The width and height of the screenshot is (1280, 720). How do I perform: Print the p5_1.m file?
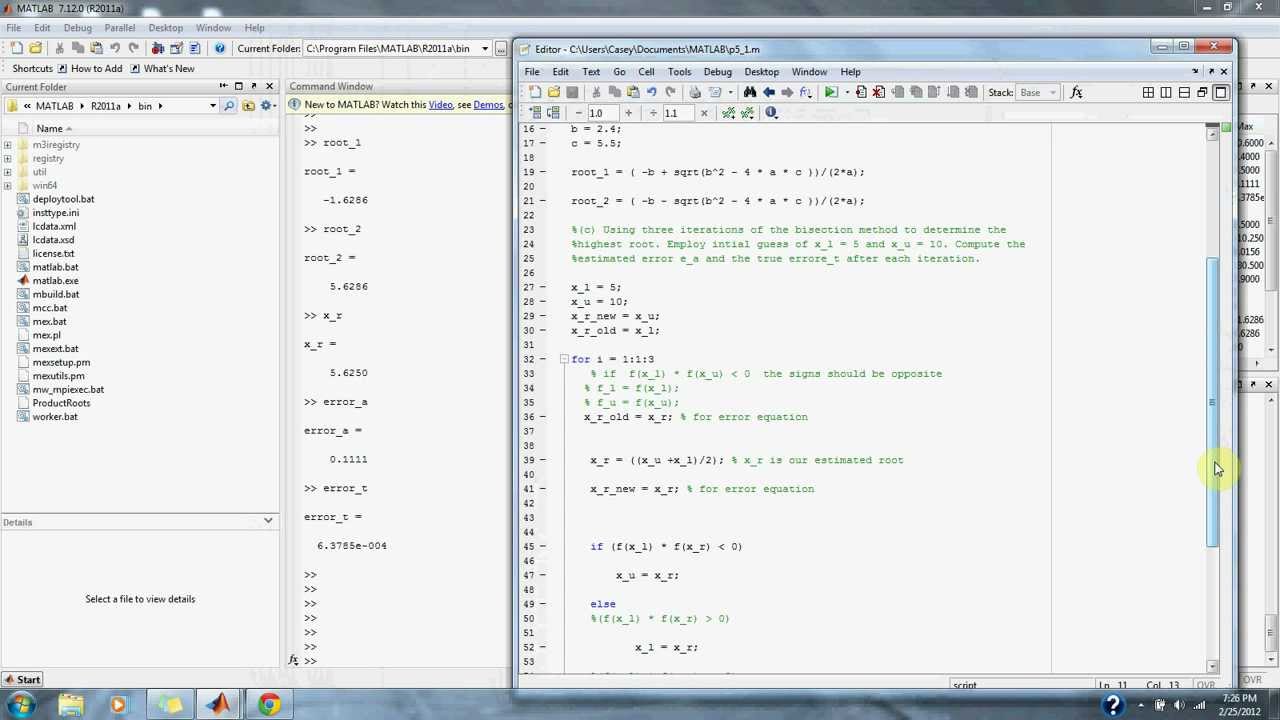[x=695, y=92]
